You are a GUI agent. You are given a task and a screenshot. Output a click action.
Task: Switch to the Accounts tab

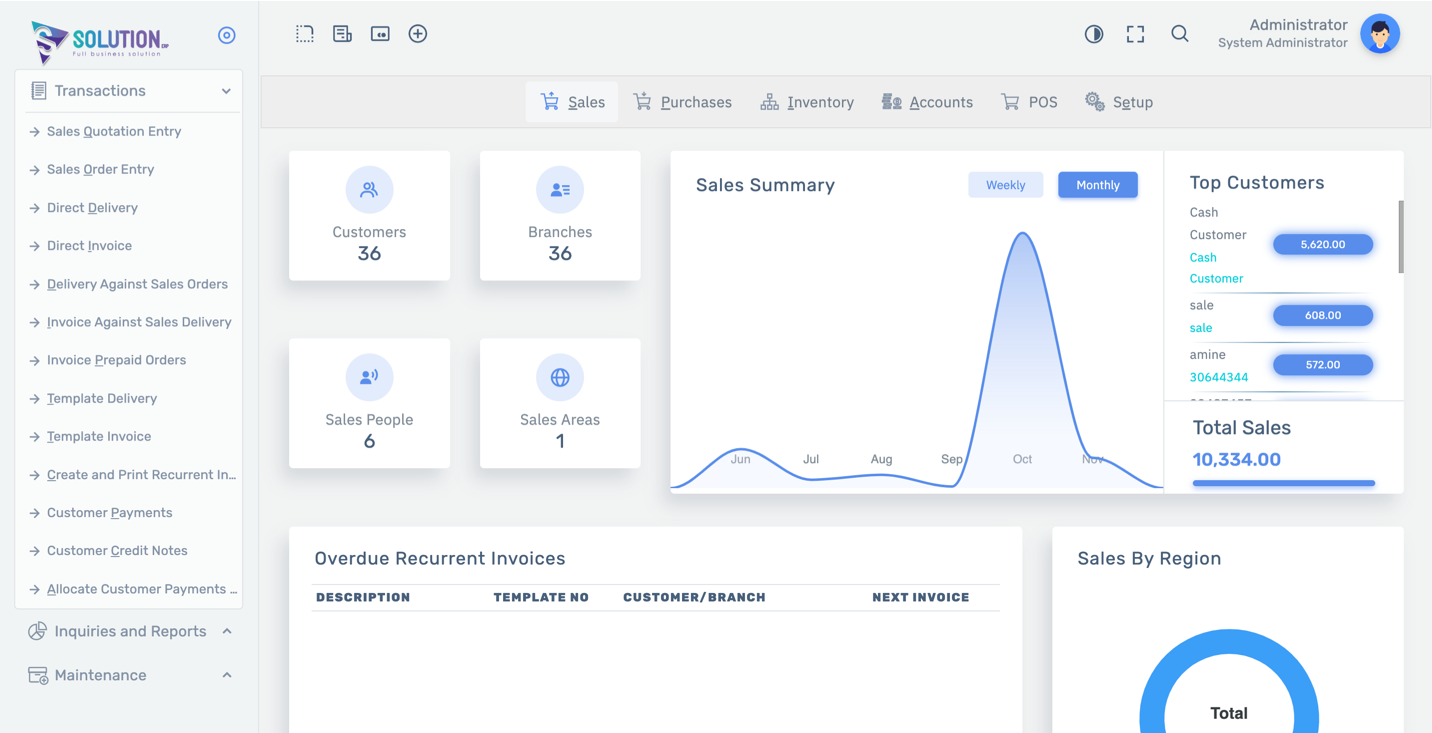[x=927, y=102]
